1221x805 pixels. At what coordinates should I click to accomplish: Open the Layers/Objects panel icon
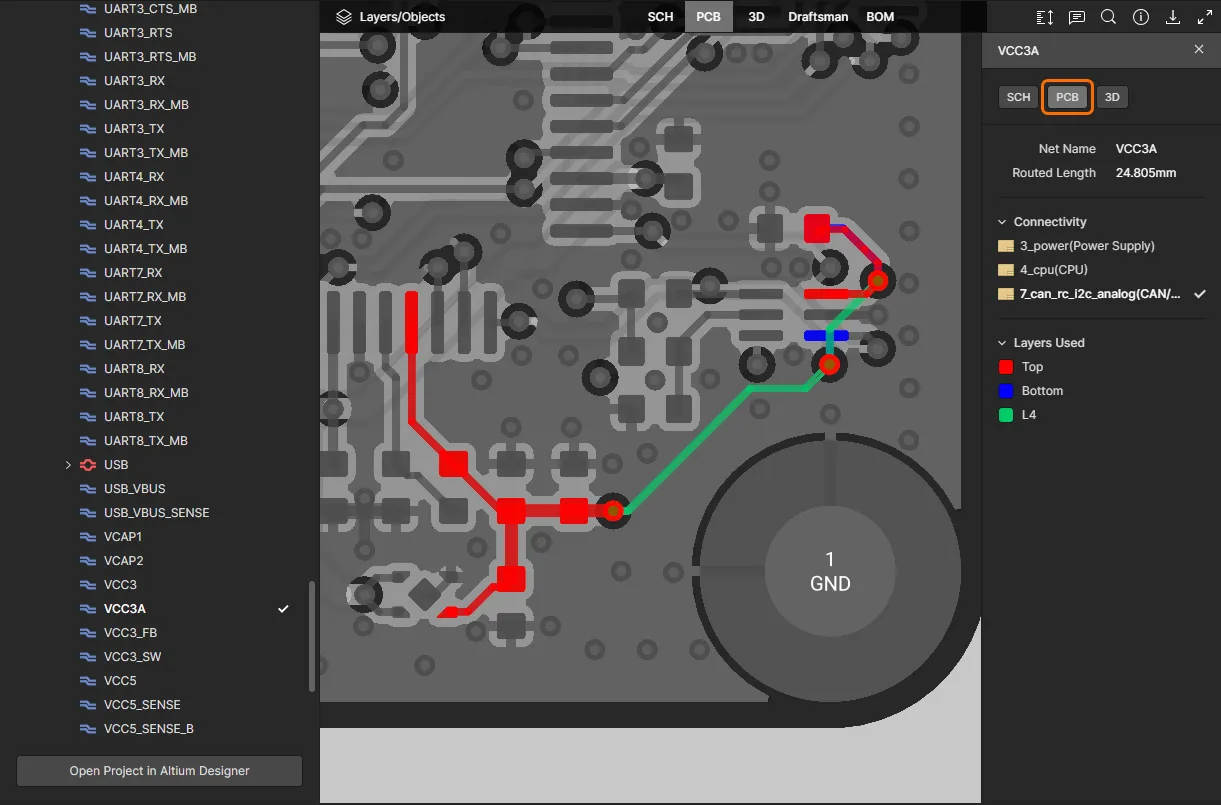coord(344,17)
